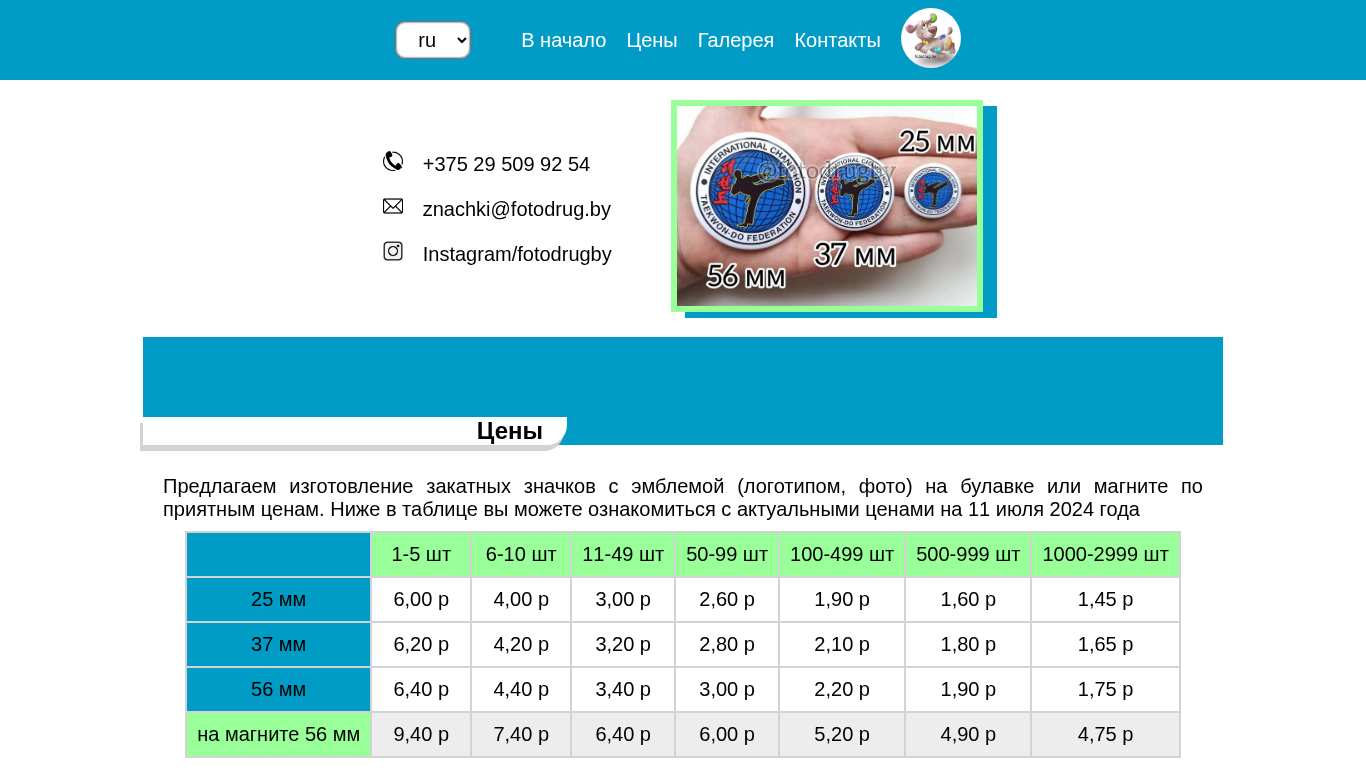Screen dimensions: 1366x768
Task: Click the 4,20 р price cell
Action: click(x=521, y=645)
